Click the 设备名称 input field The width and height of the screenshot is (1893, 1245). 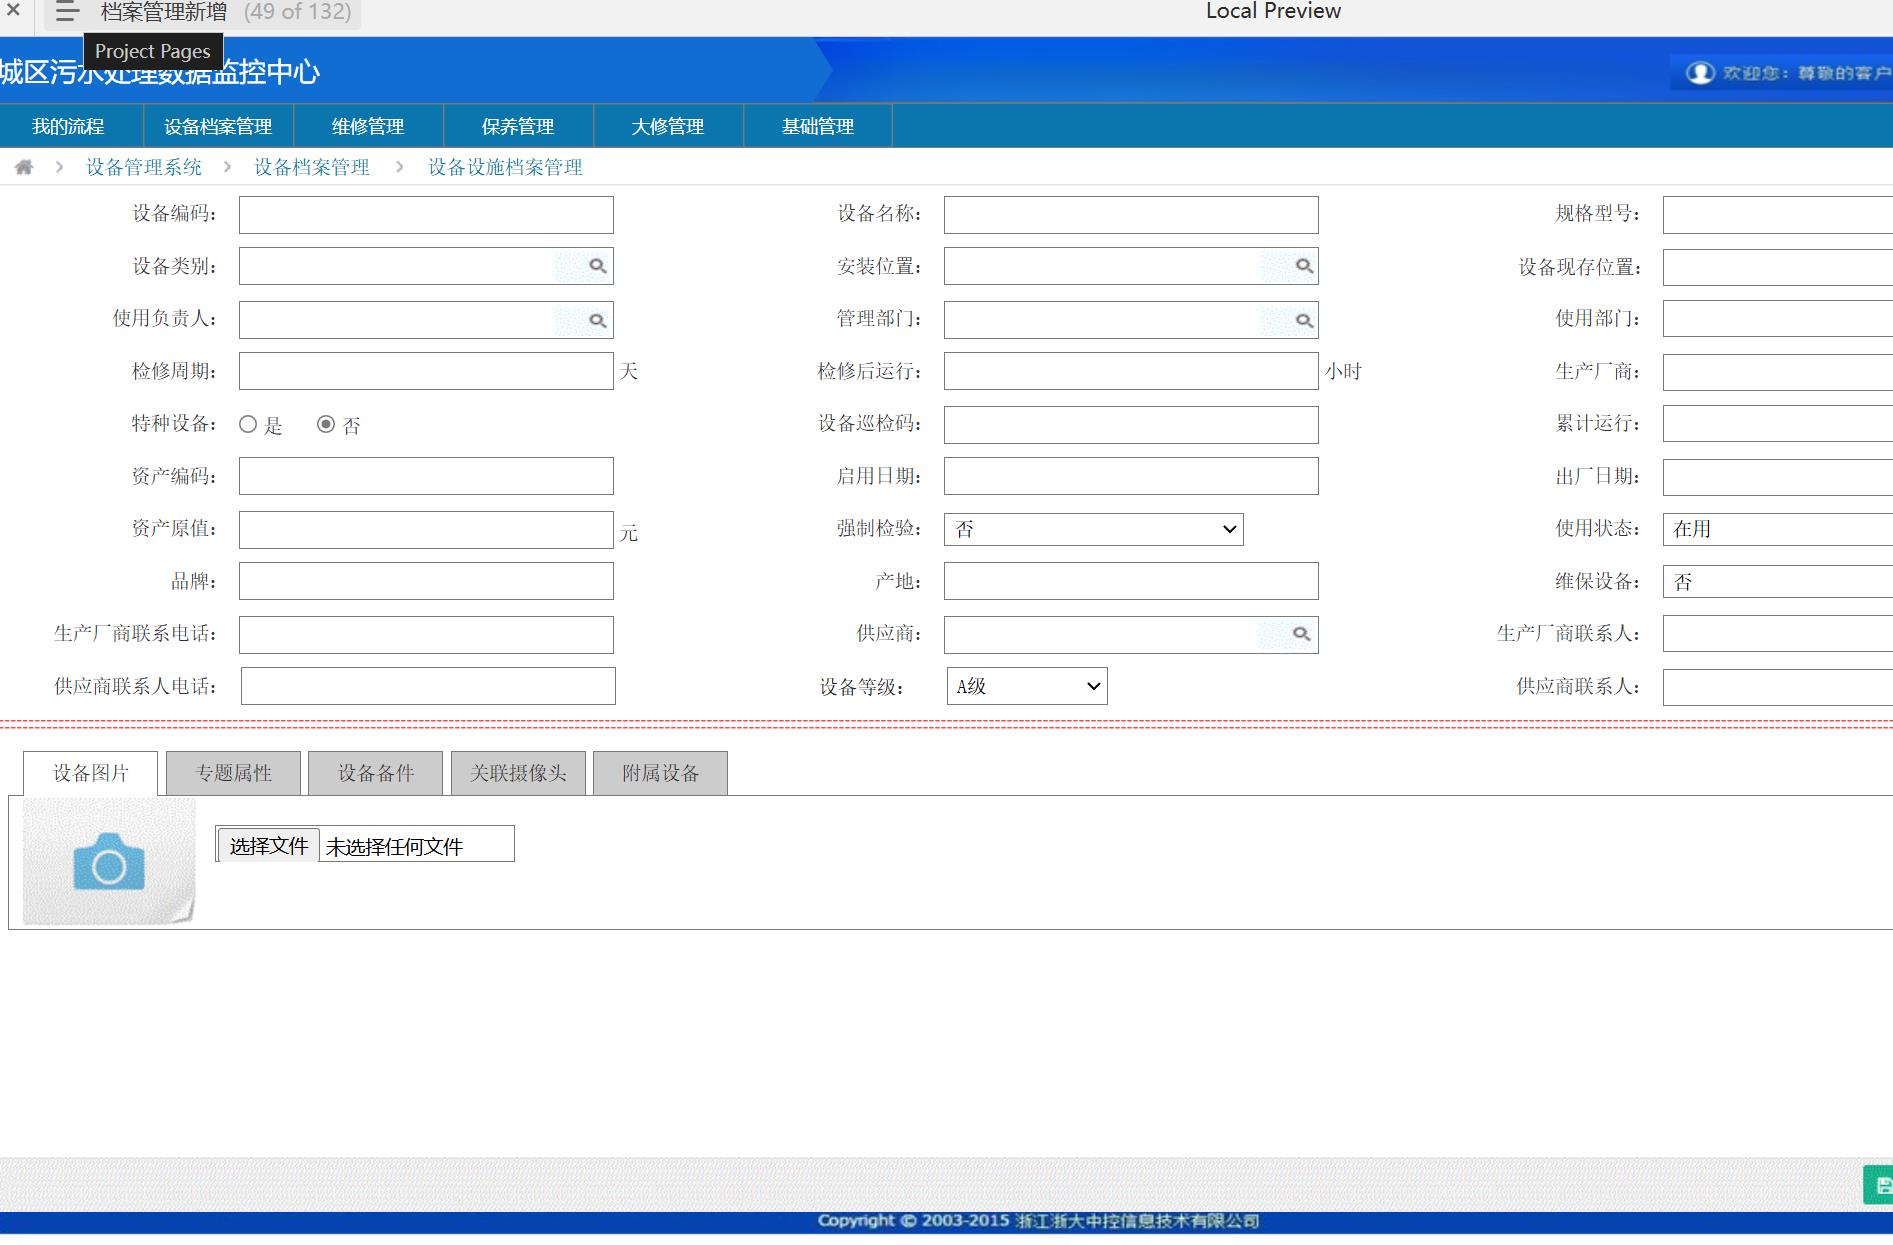(1131, 215)
